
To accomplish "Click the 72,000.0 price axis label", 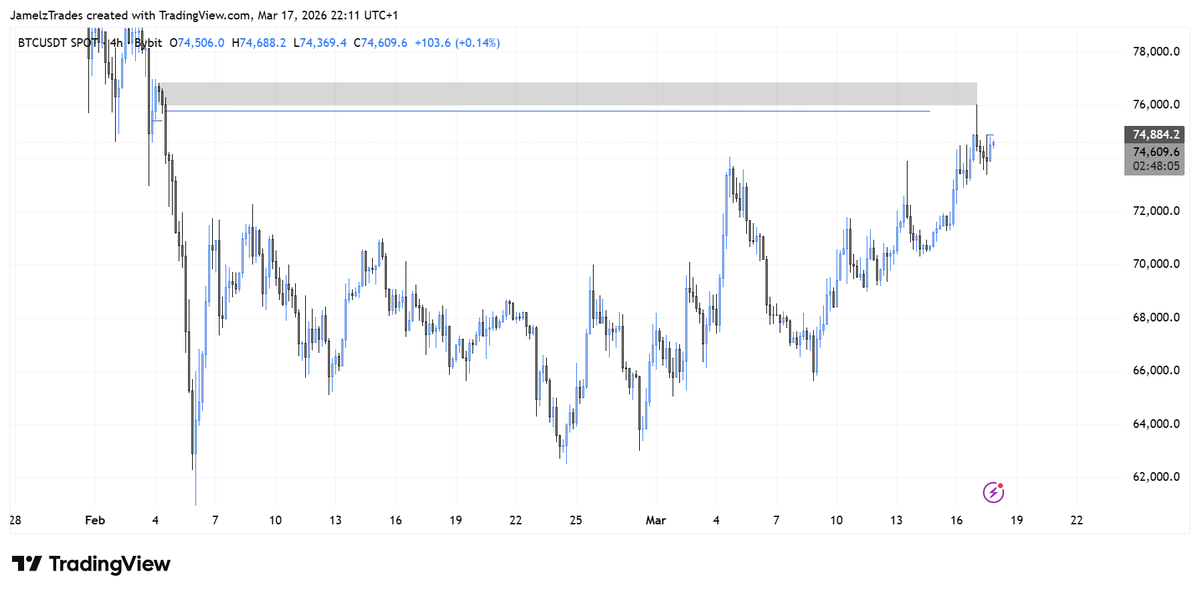I will point(1154,211).
